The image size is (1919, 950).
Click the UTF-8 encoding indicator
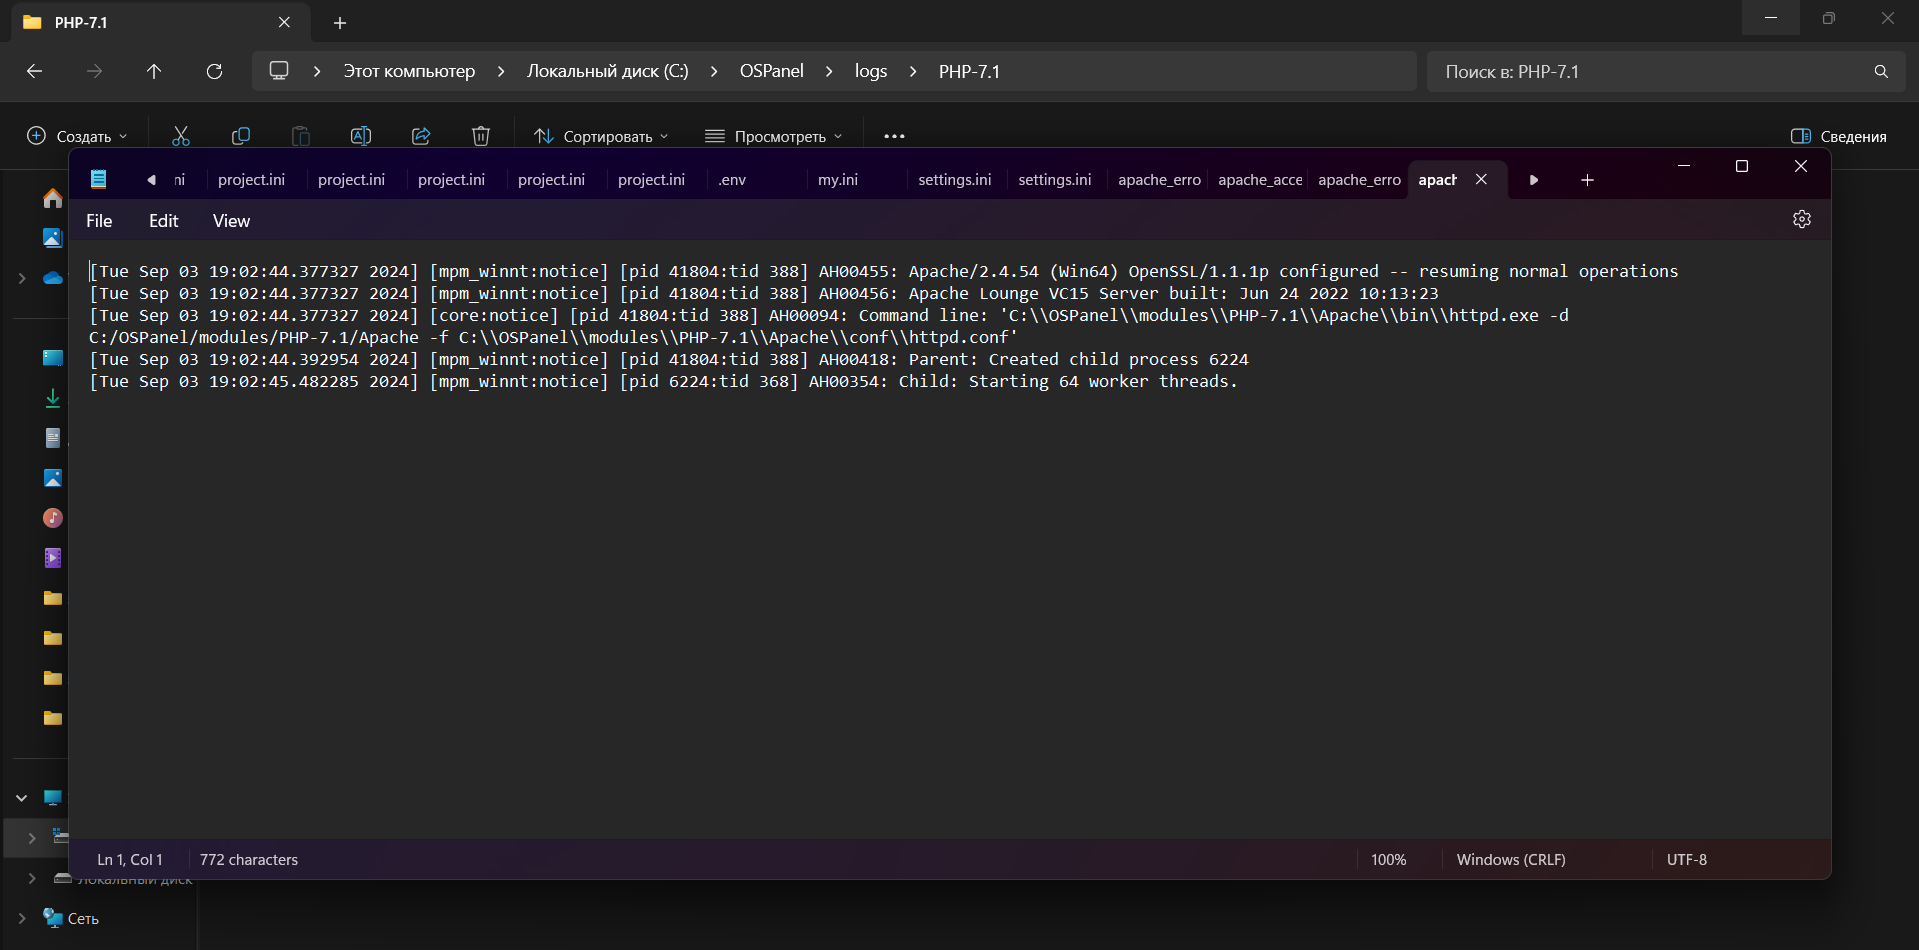(1687, 860)
